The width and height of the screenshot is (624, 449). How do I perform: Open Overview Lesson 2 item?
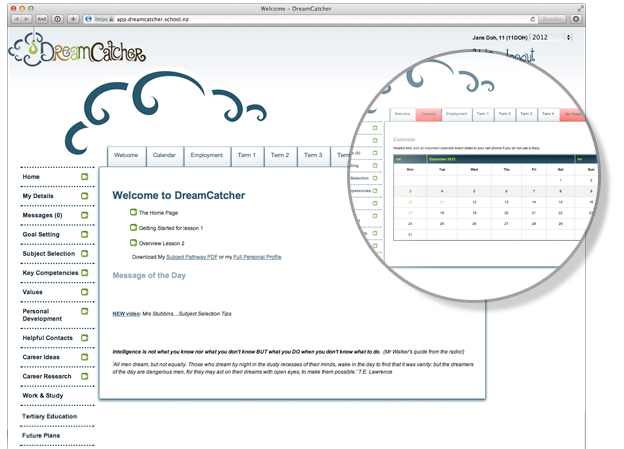(x=162, y=243)
